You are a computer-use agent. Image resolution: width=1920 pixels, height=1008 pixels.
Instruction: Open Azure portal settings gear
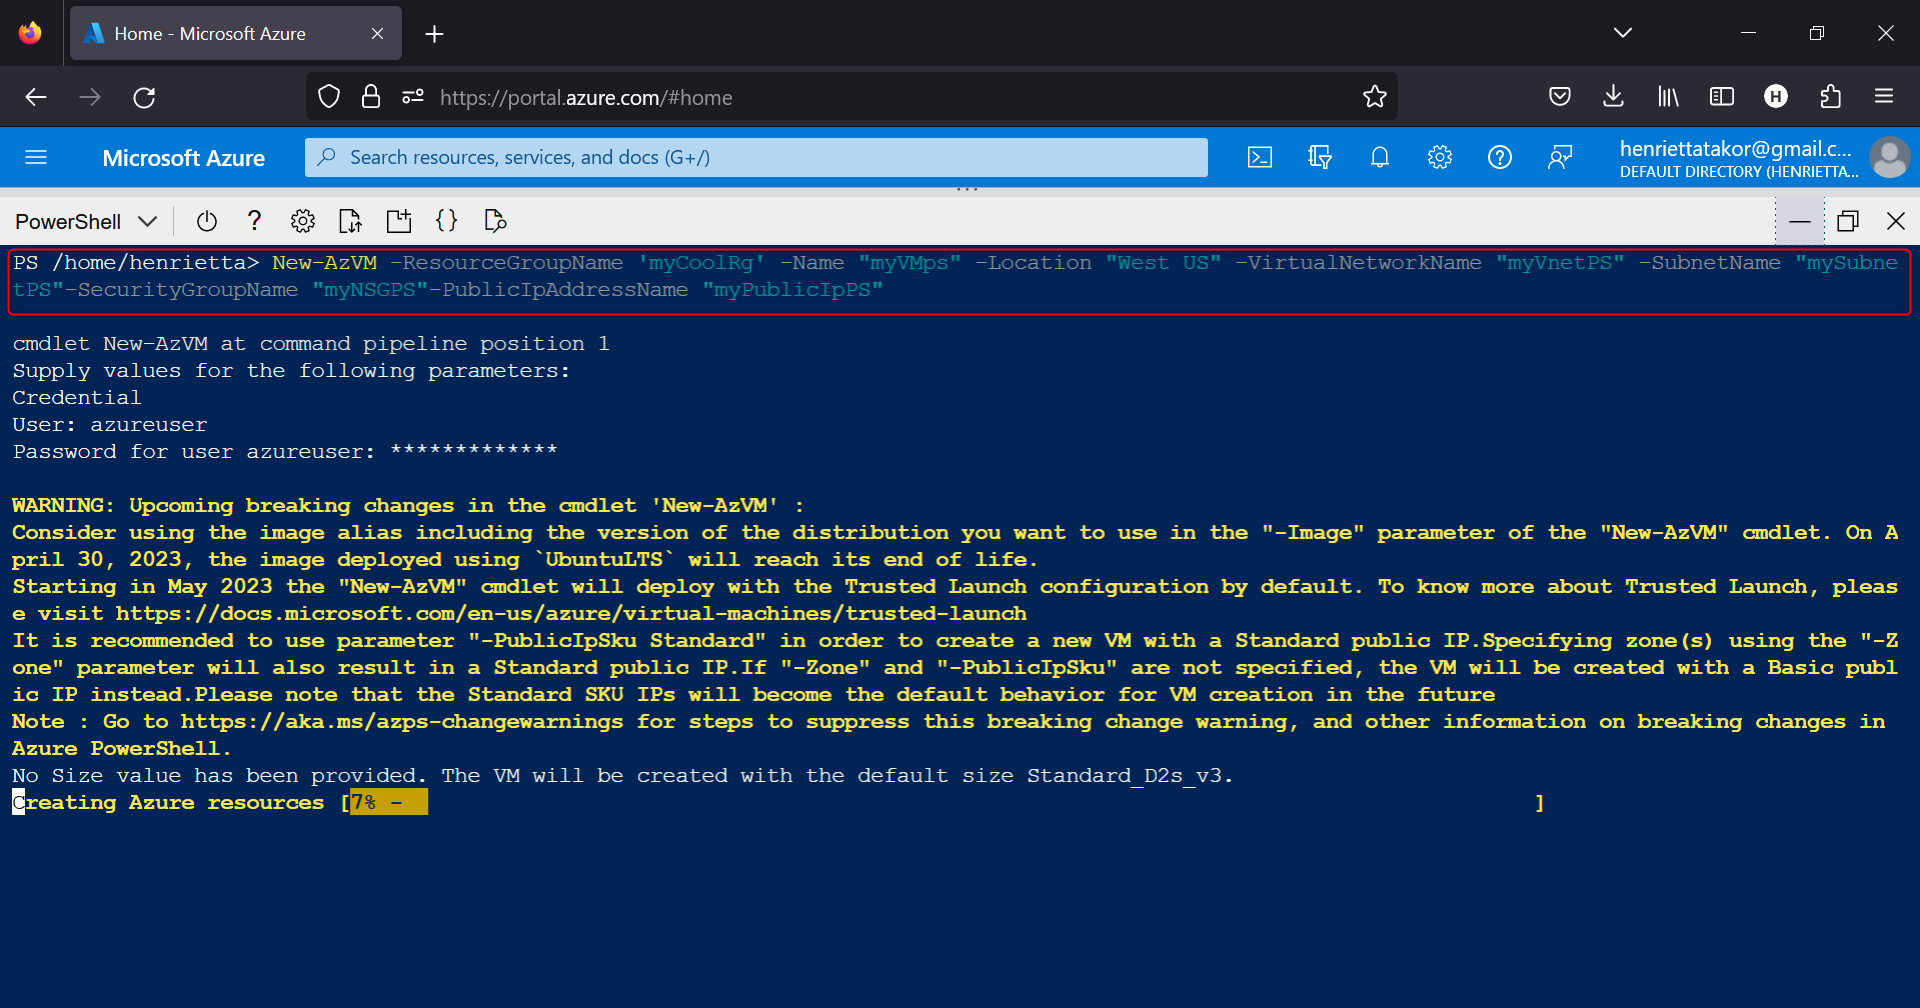coord(1440,157)
